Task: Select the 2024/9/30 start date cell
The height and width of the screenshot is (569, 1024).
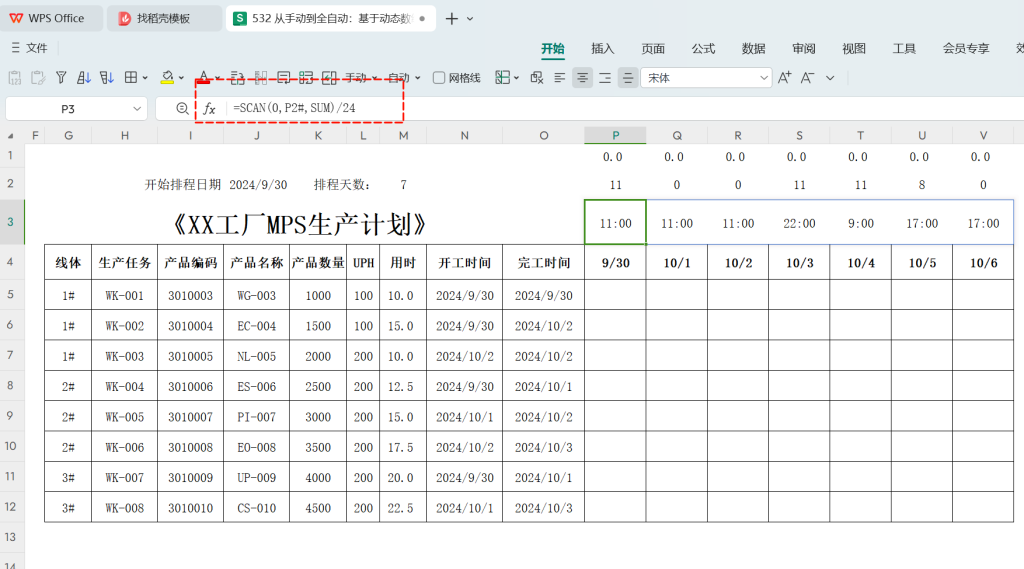Action: pyautogui.click(x=258, y=185)
